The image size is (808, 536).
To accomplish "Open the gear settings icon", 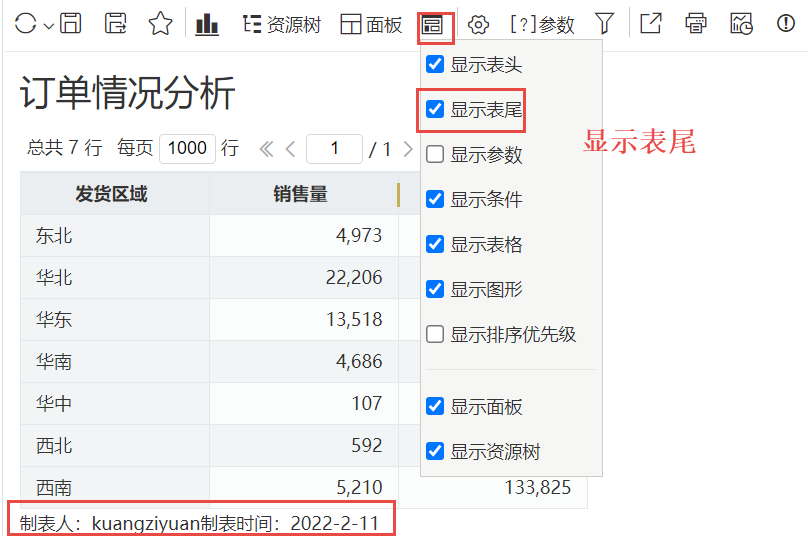I will tap(478, 24).
